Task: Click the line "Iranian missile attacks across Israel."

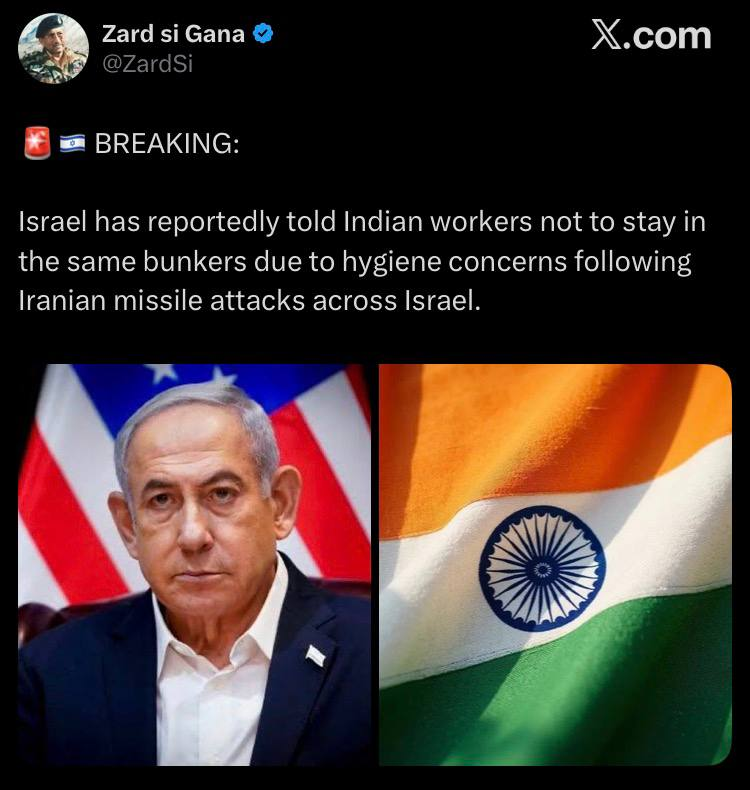Action: click(249, 301)
